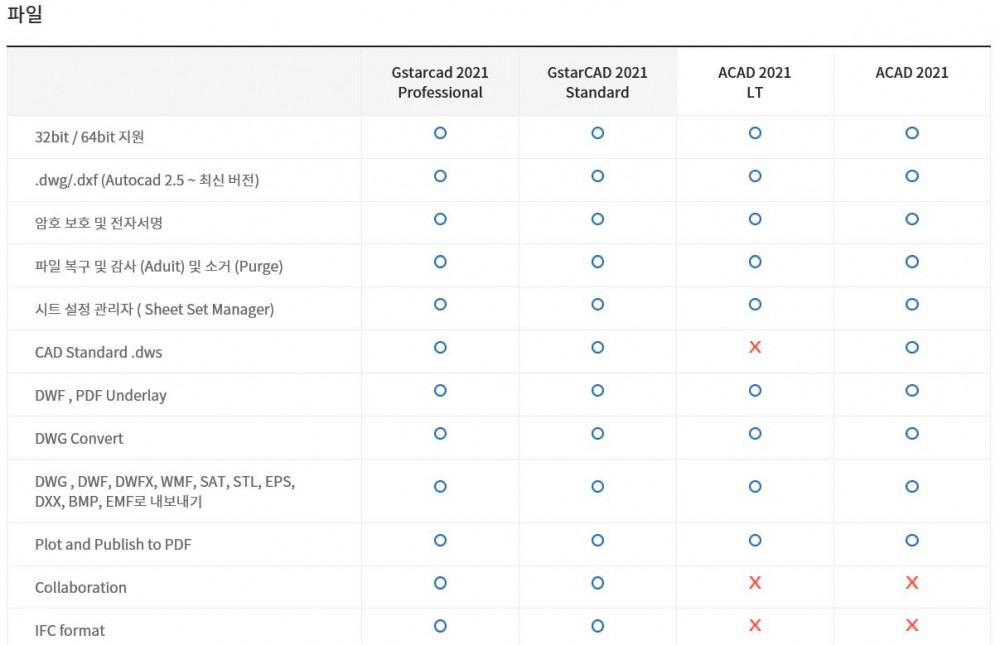This screenshot has width=1000, height=645.
Task: Click the circle for DWG Convert under GstarCAD 2021 Standard
Action: [597, 433]
